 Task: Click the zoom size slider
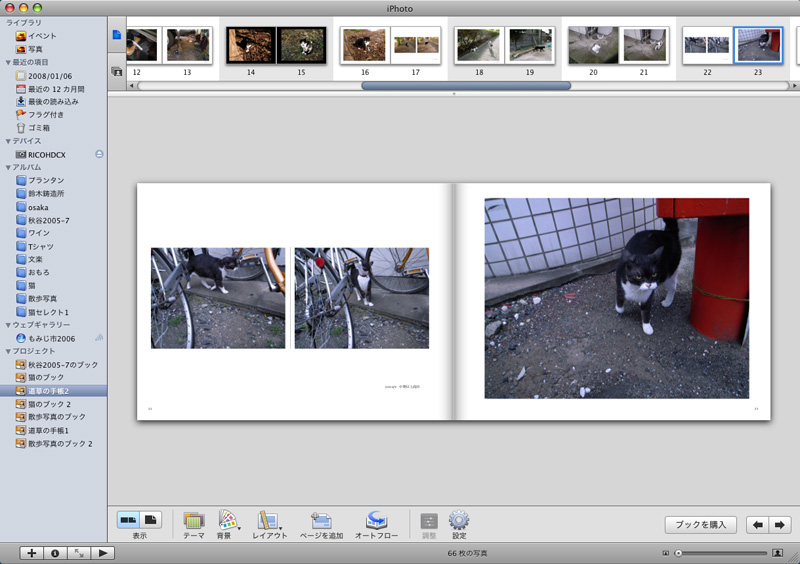(720, 553)
